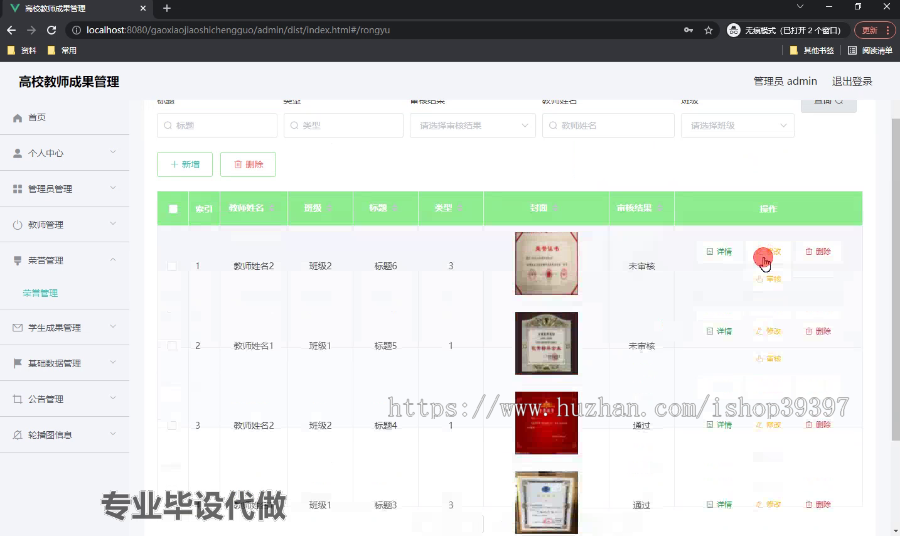Click the 退出登录 link
Screen dimensions: 900x536
(x=852, y=81)
